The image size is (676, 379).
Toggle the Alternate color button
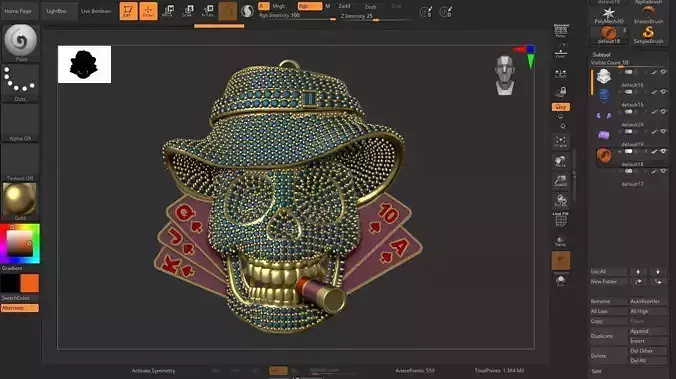[x=20, y=308]
